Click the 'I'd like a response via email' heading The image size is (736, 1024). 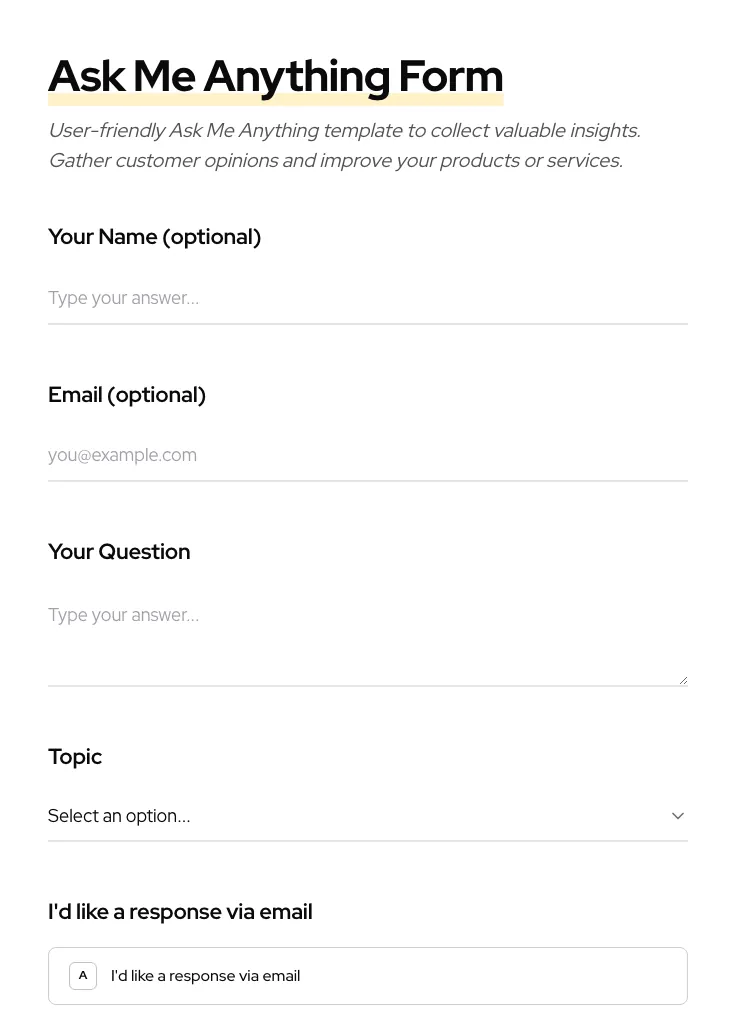(180, 911)
